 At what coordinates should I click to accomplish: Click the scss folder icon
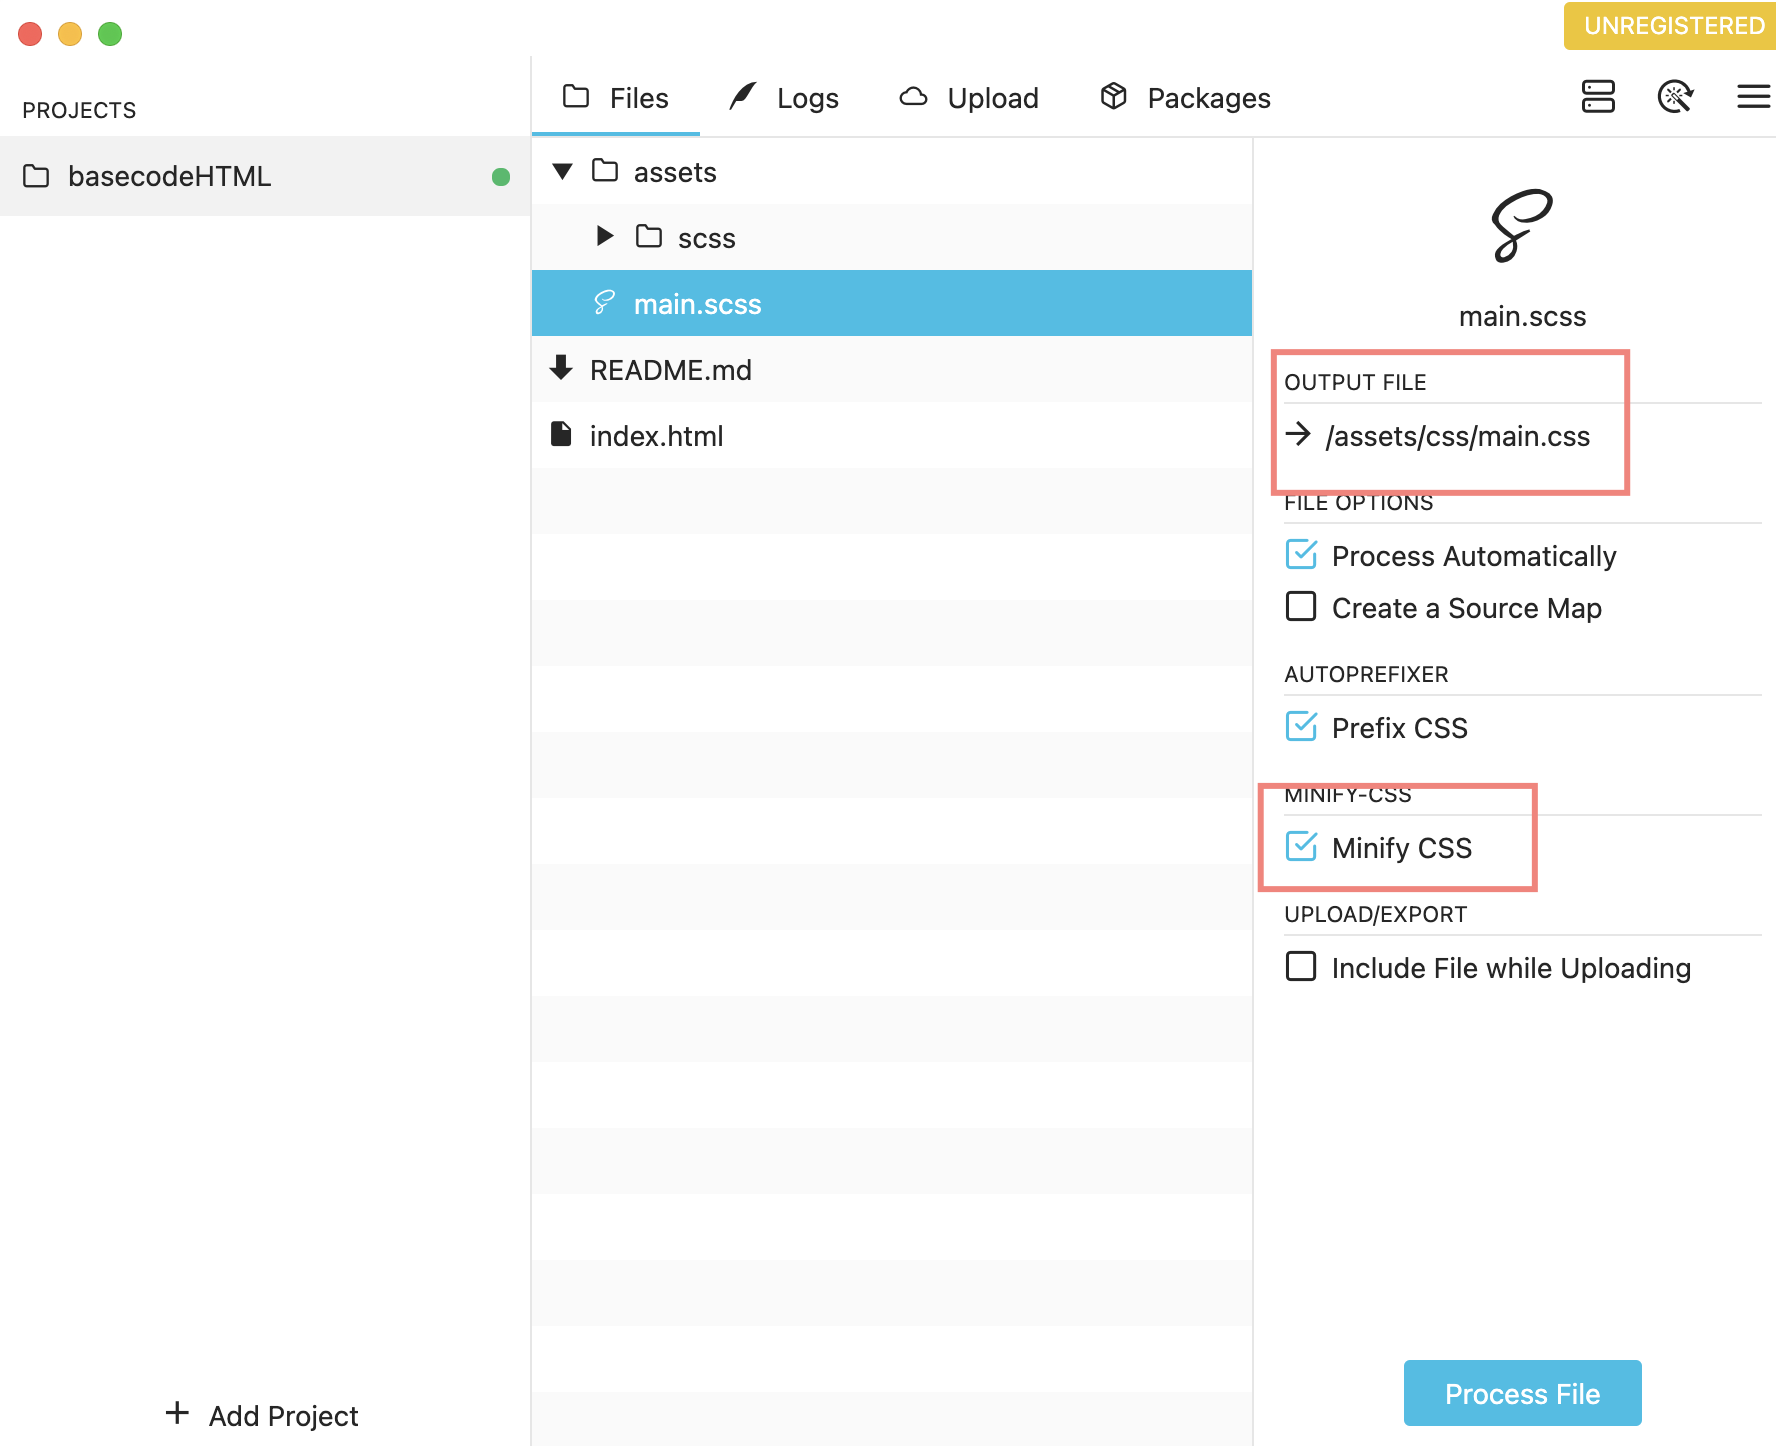point(649,236)
